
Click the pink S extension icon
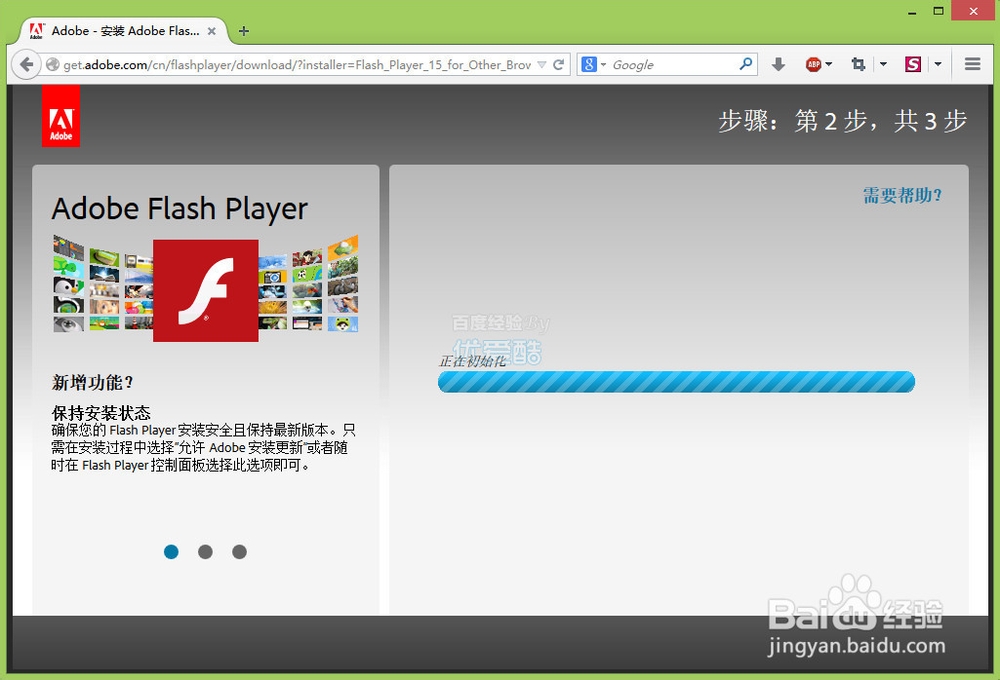(x=912, y=63)
